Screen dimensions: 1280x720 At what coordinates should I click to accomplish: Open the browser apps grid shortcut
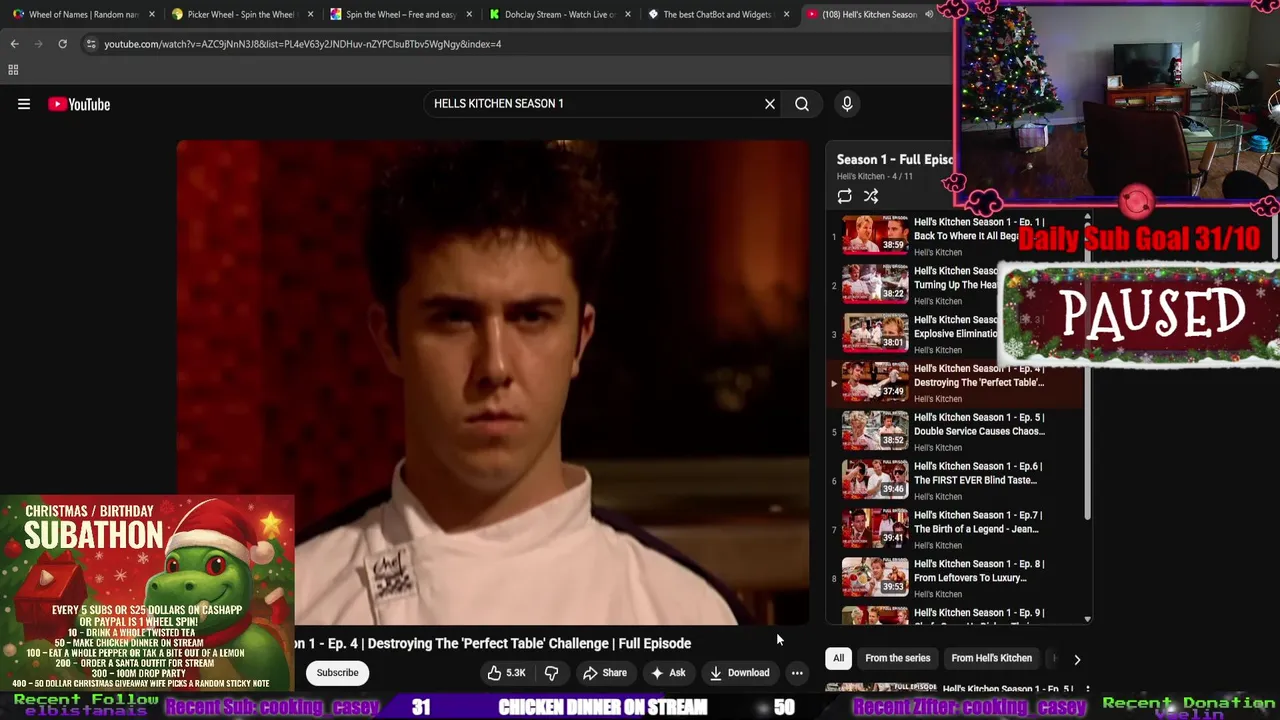pyautogui.click(x=13, y=70)
